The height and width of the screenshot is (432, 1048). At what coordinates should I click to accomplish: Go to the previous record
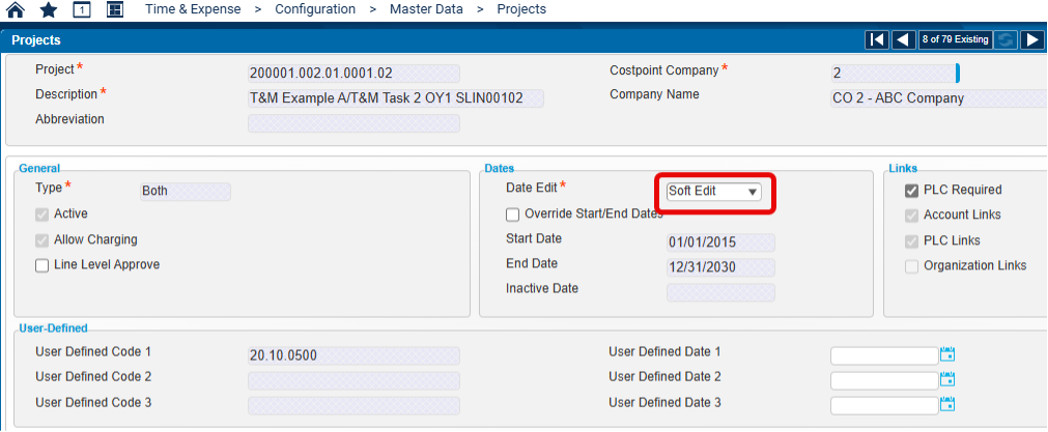(x=903, y=40)
